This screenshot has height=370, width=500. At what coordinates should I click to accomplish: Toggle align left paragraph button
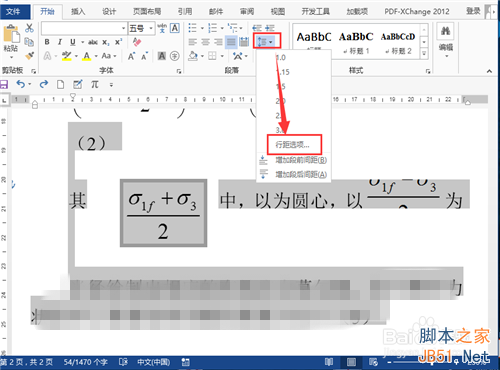click(193, 42)
